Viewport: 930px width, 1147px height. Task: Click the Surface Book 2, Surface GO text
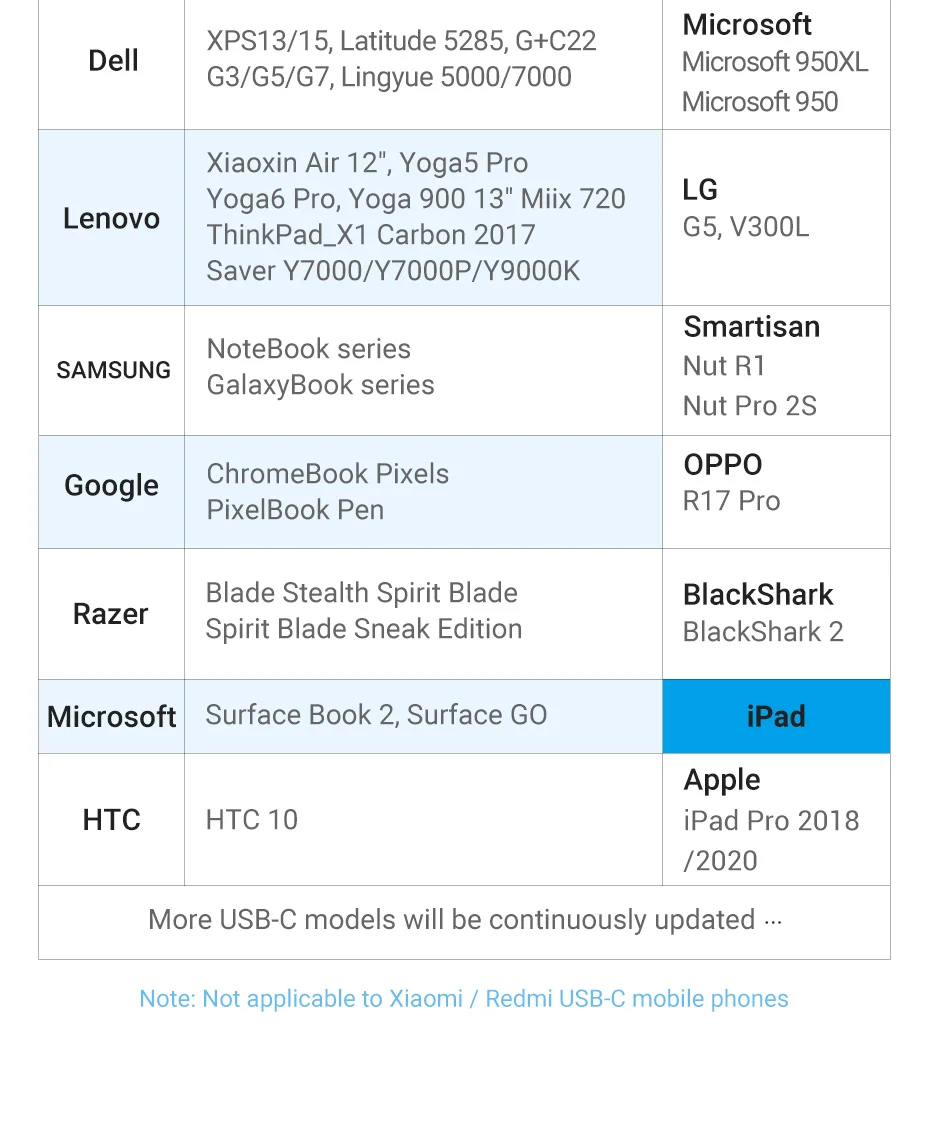point(376,715)
